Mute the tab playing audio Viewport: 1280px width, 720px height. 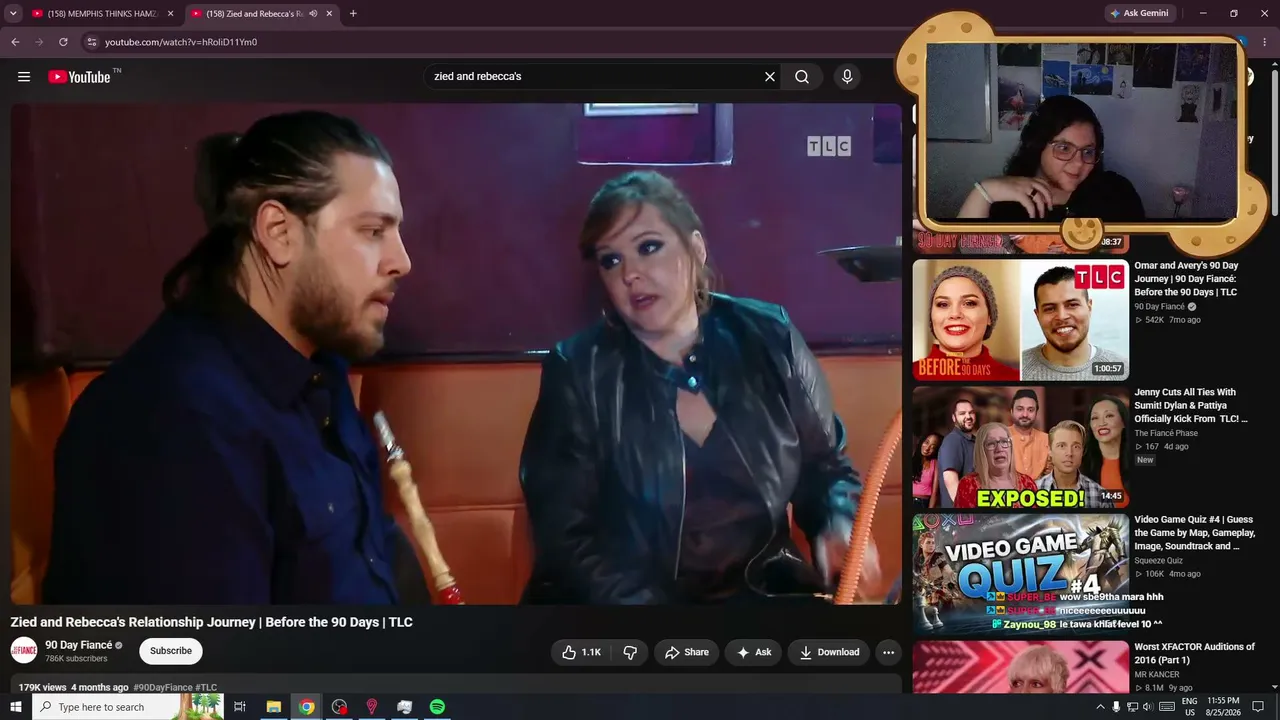tap(313, 14)
